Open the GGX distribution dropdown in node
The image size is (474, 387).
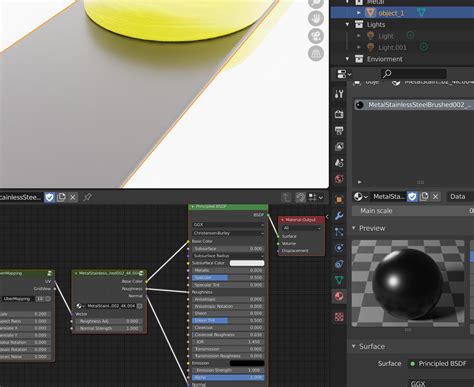[228, 225]
